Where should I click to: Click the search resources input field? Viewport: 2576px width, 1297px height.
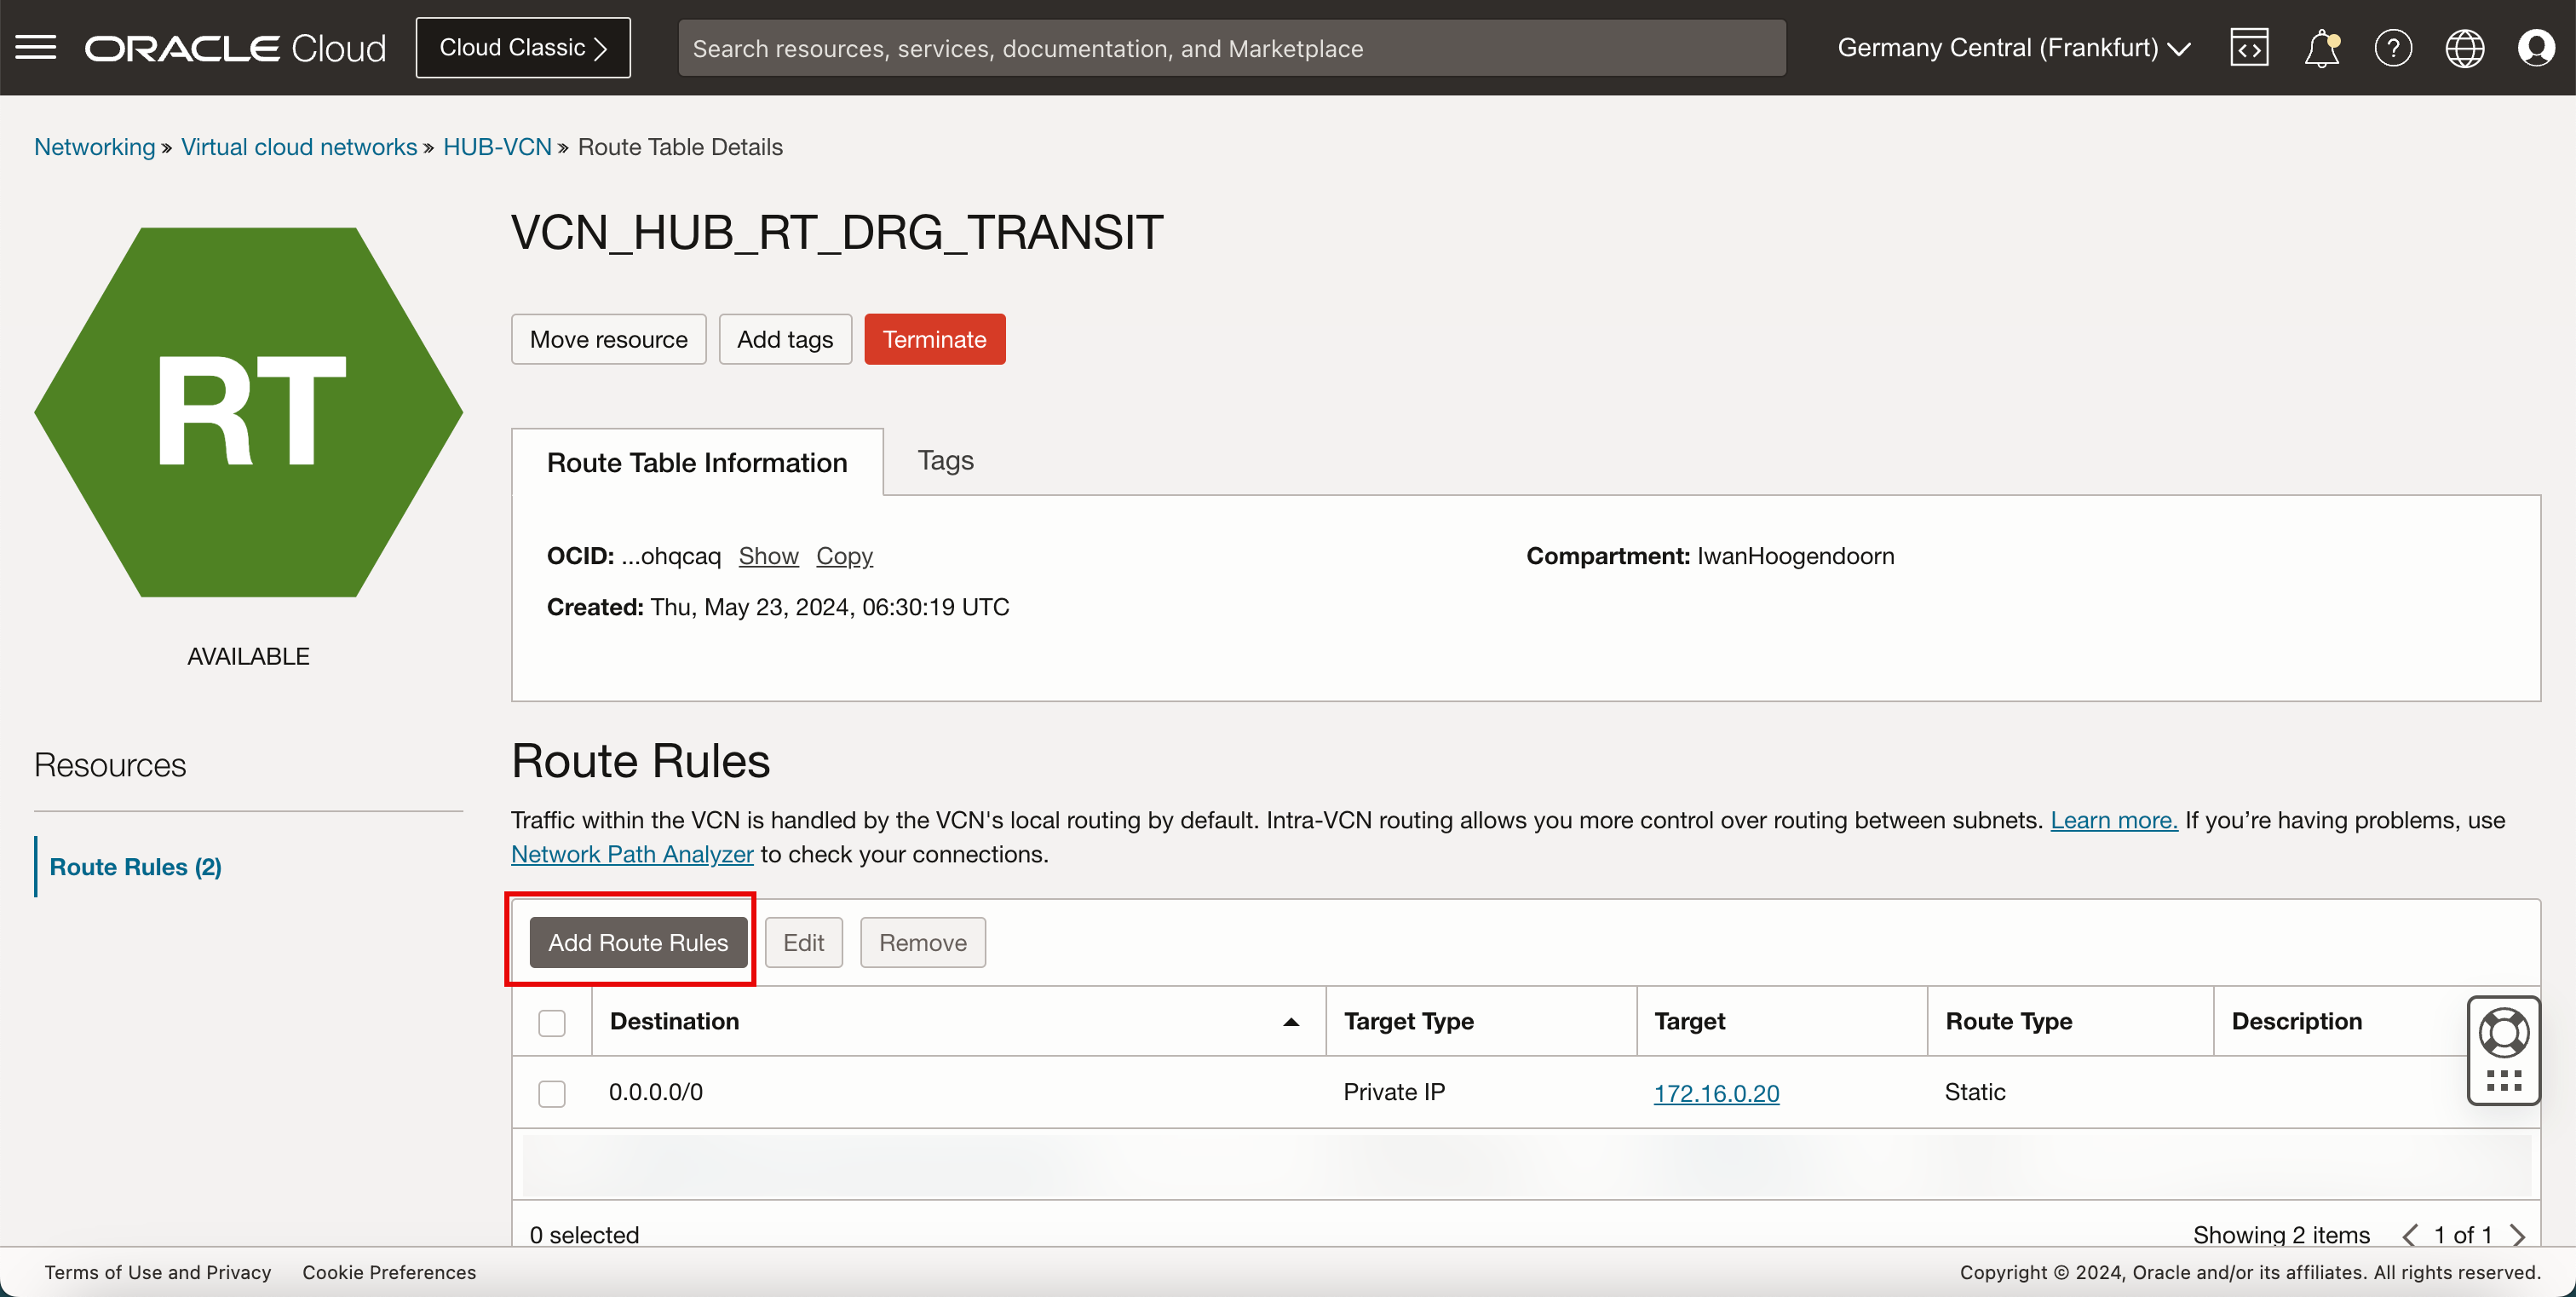coord(1232,46)
